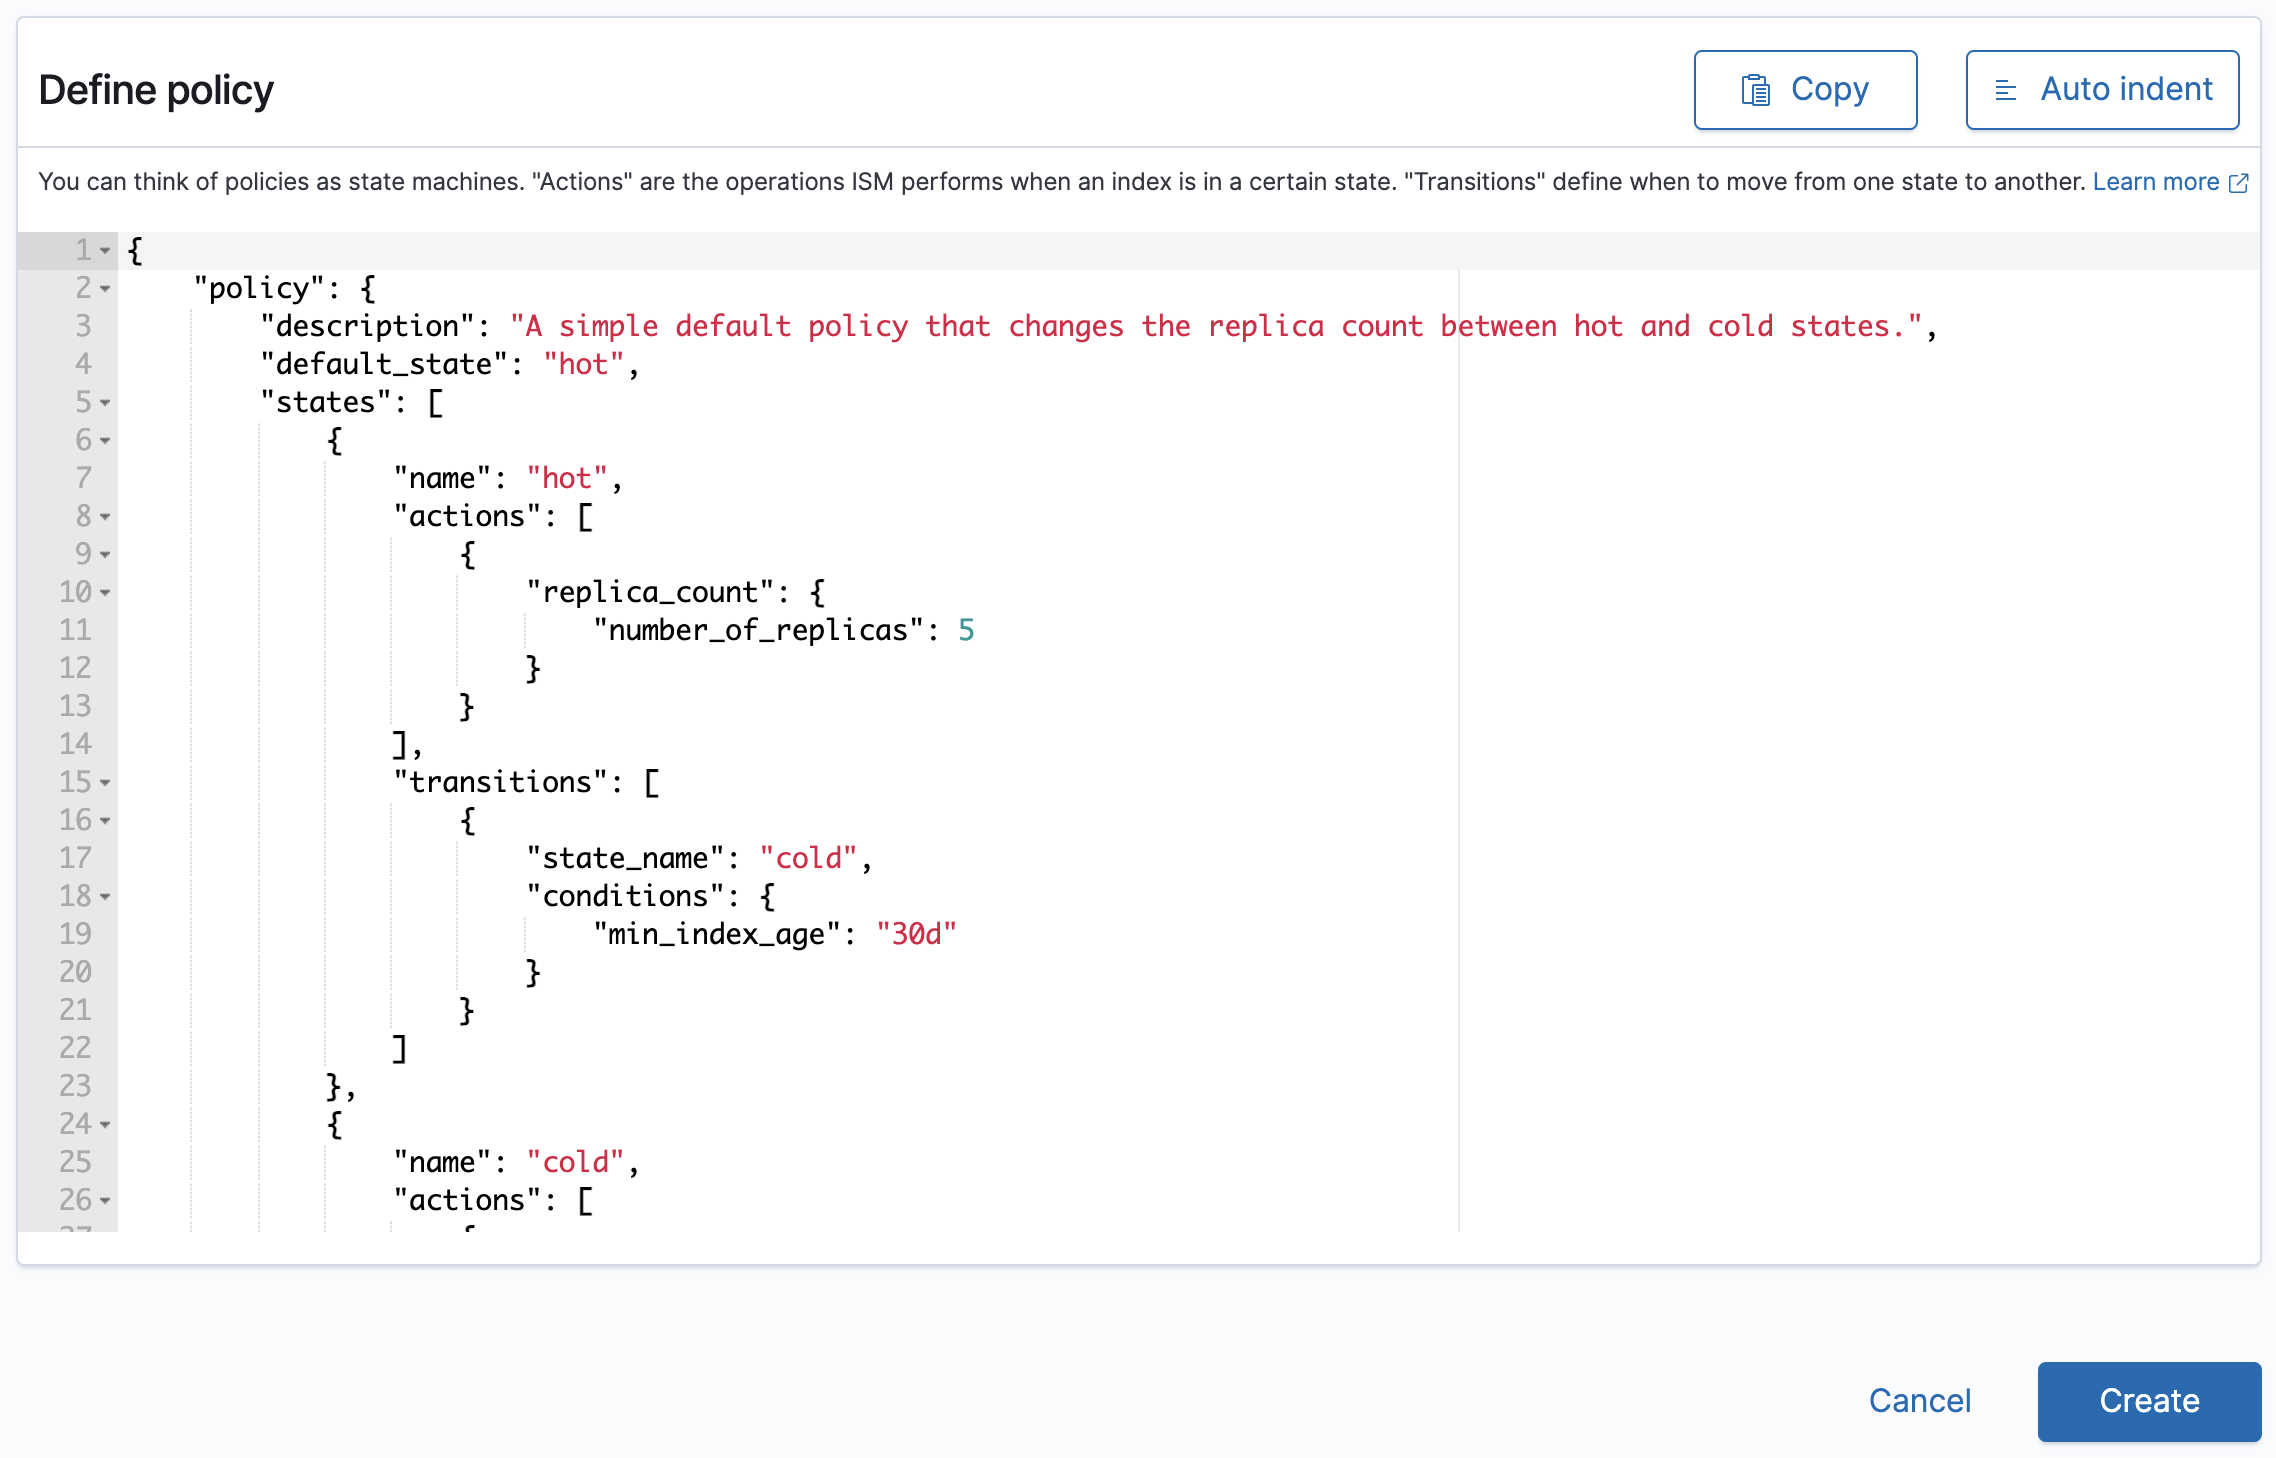Fold the "replica_count" block at line 10
Viewport: 2276px width, 1458px height.
(105, 593)
